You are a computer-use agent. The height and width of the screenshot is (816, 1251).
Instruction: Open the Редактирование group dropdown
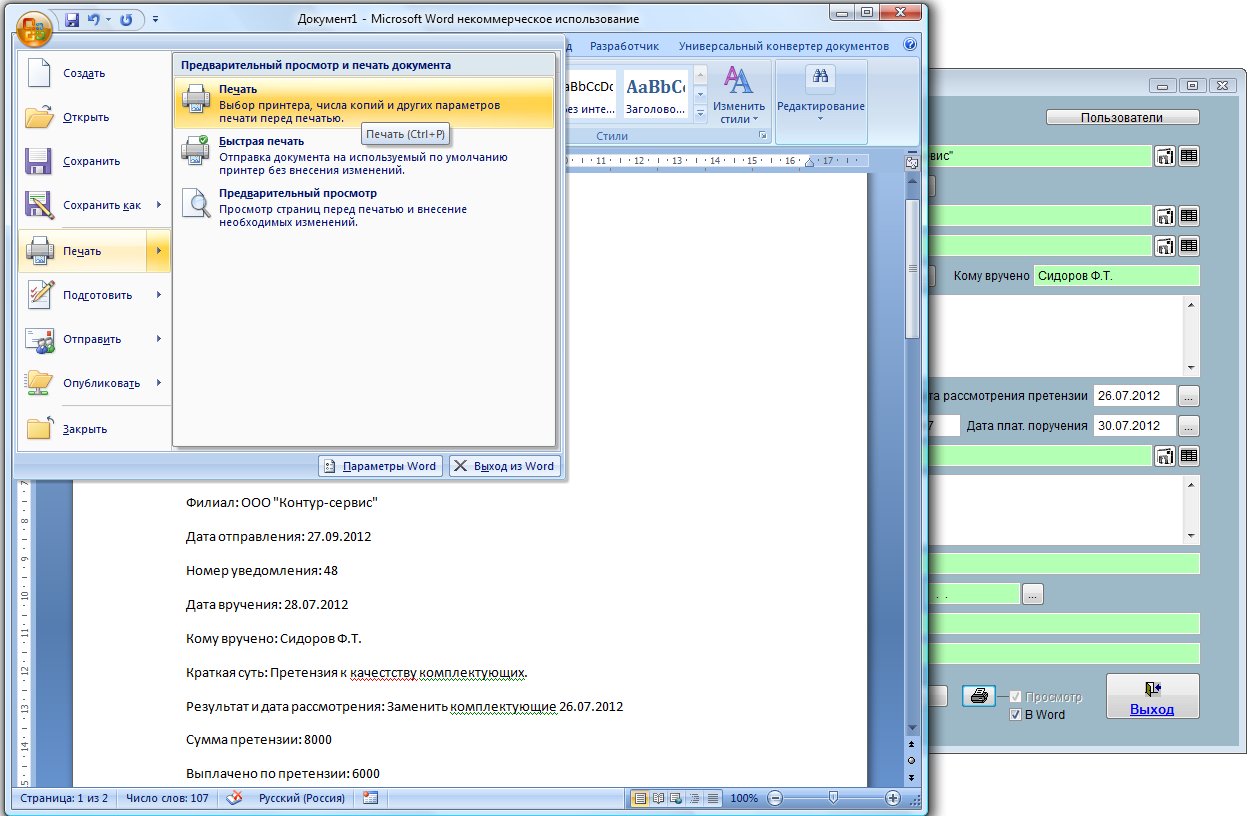point(821,95)
